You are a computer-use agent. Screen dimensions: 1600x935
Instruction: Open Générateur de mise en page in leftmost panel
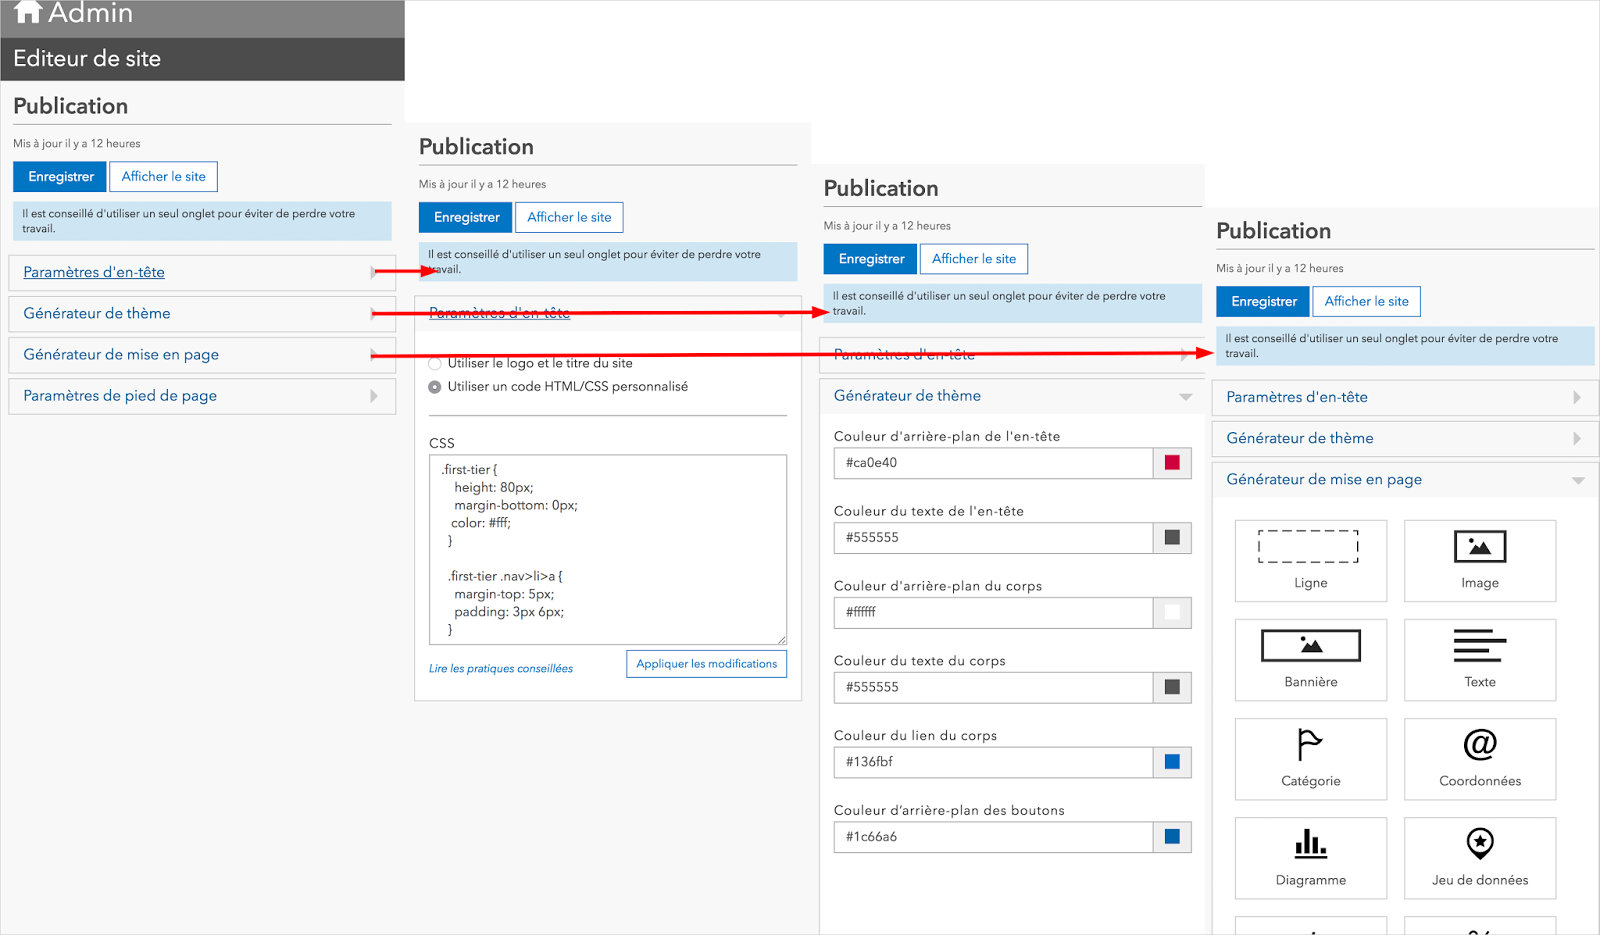point(202,355)
